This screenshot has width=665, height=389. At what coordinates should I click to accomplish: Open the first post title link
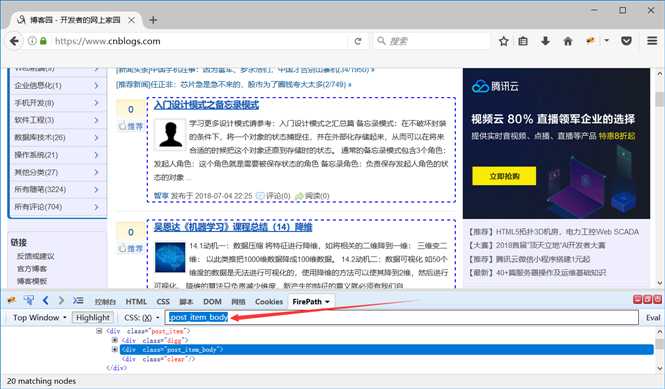pyautogui.click(x=207, y=105)
